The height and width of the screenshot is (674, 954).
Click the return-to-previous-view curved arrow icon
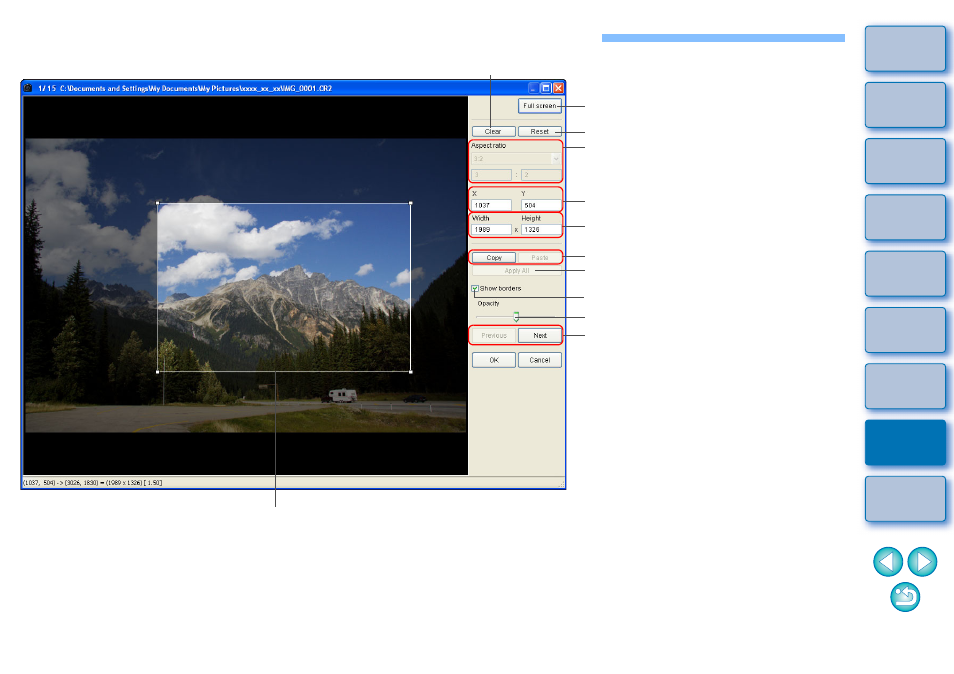coord(905,597)
